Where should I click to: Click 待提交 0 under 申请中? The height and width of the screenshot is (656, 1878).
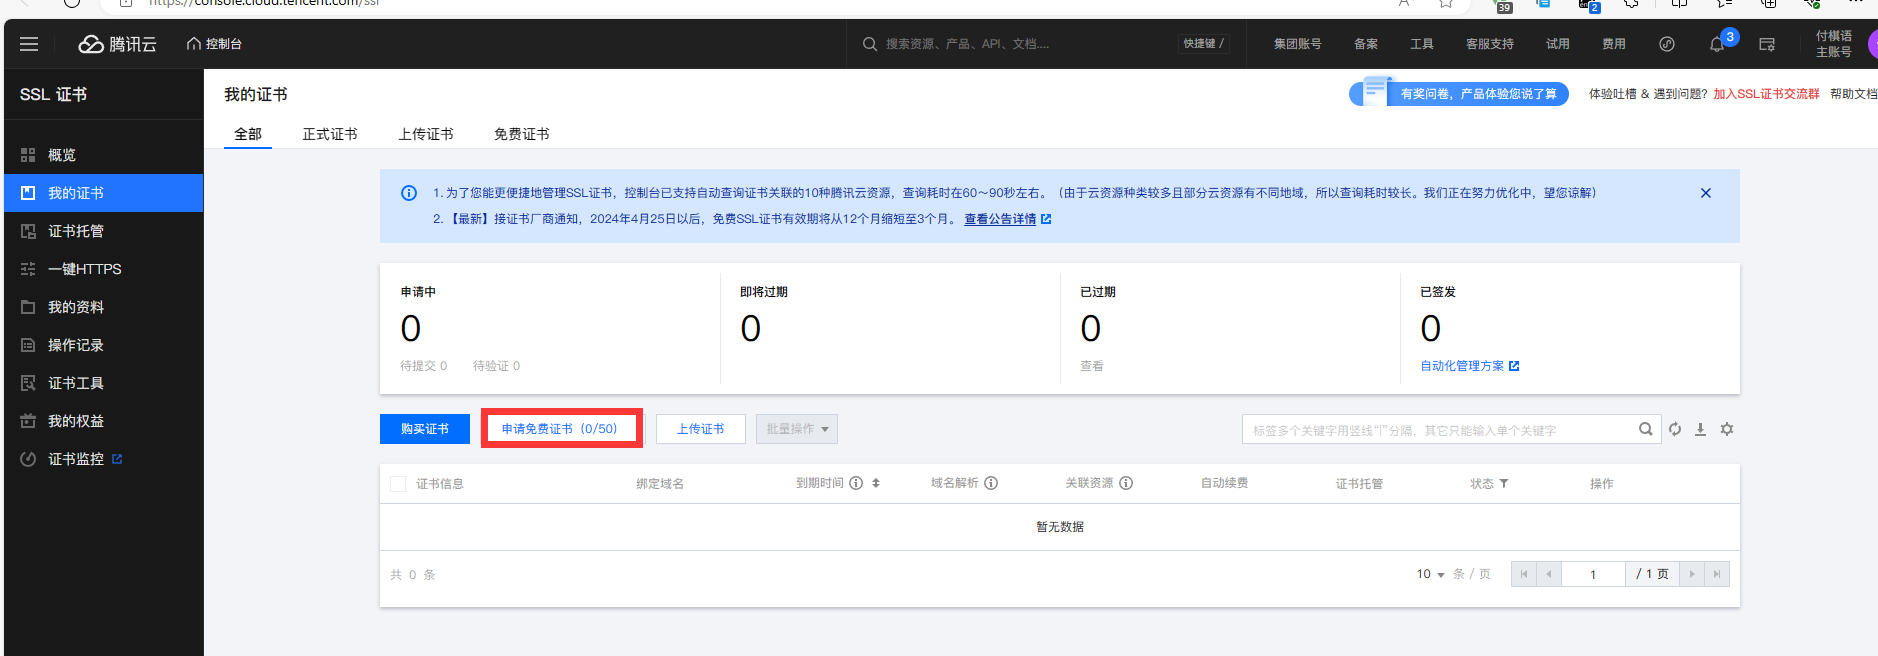[x=424, y=366]
